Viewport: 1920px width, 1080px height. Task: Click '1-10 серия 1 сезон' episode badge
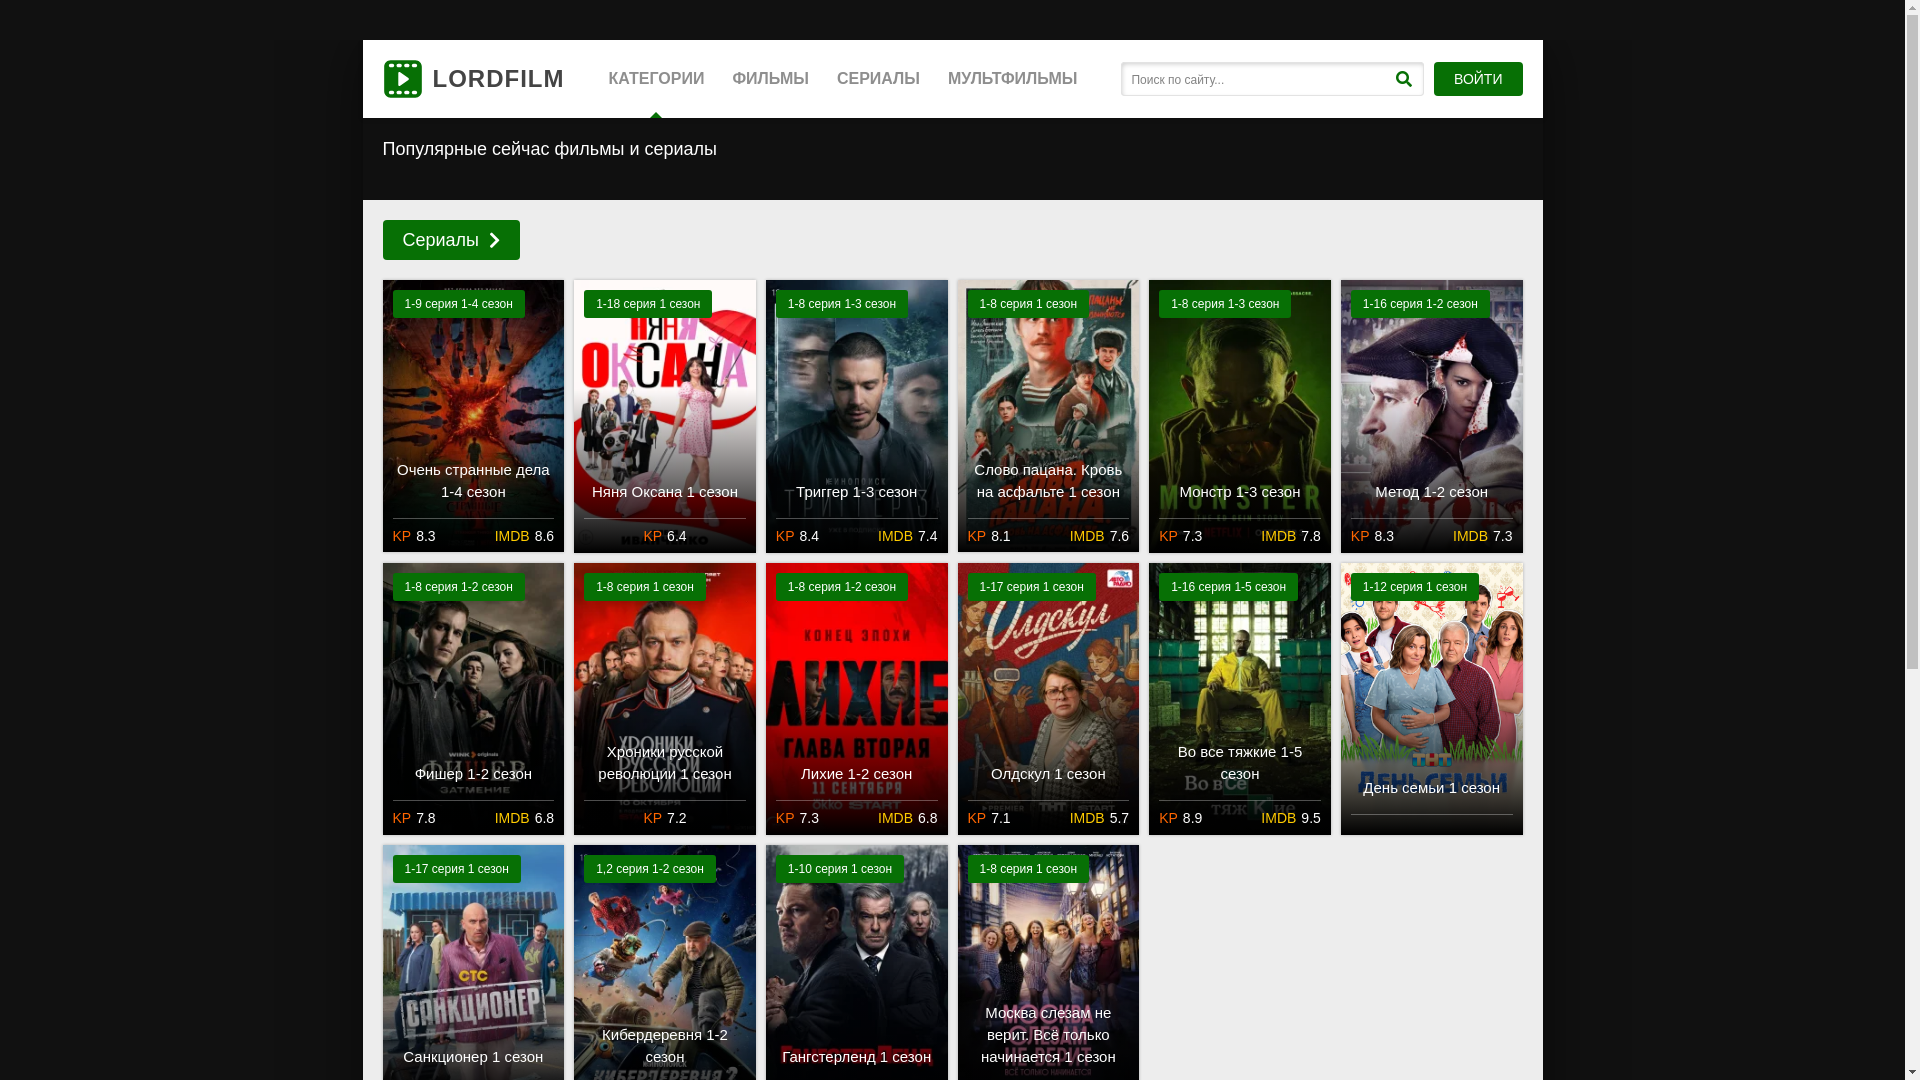coord(840,869)
